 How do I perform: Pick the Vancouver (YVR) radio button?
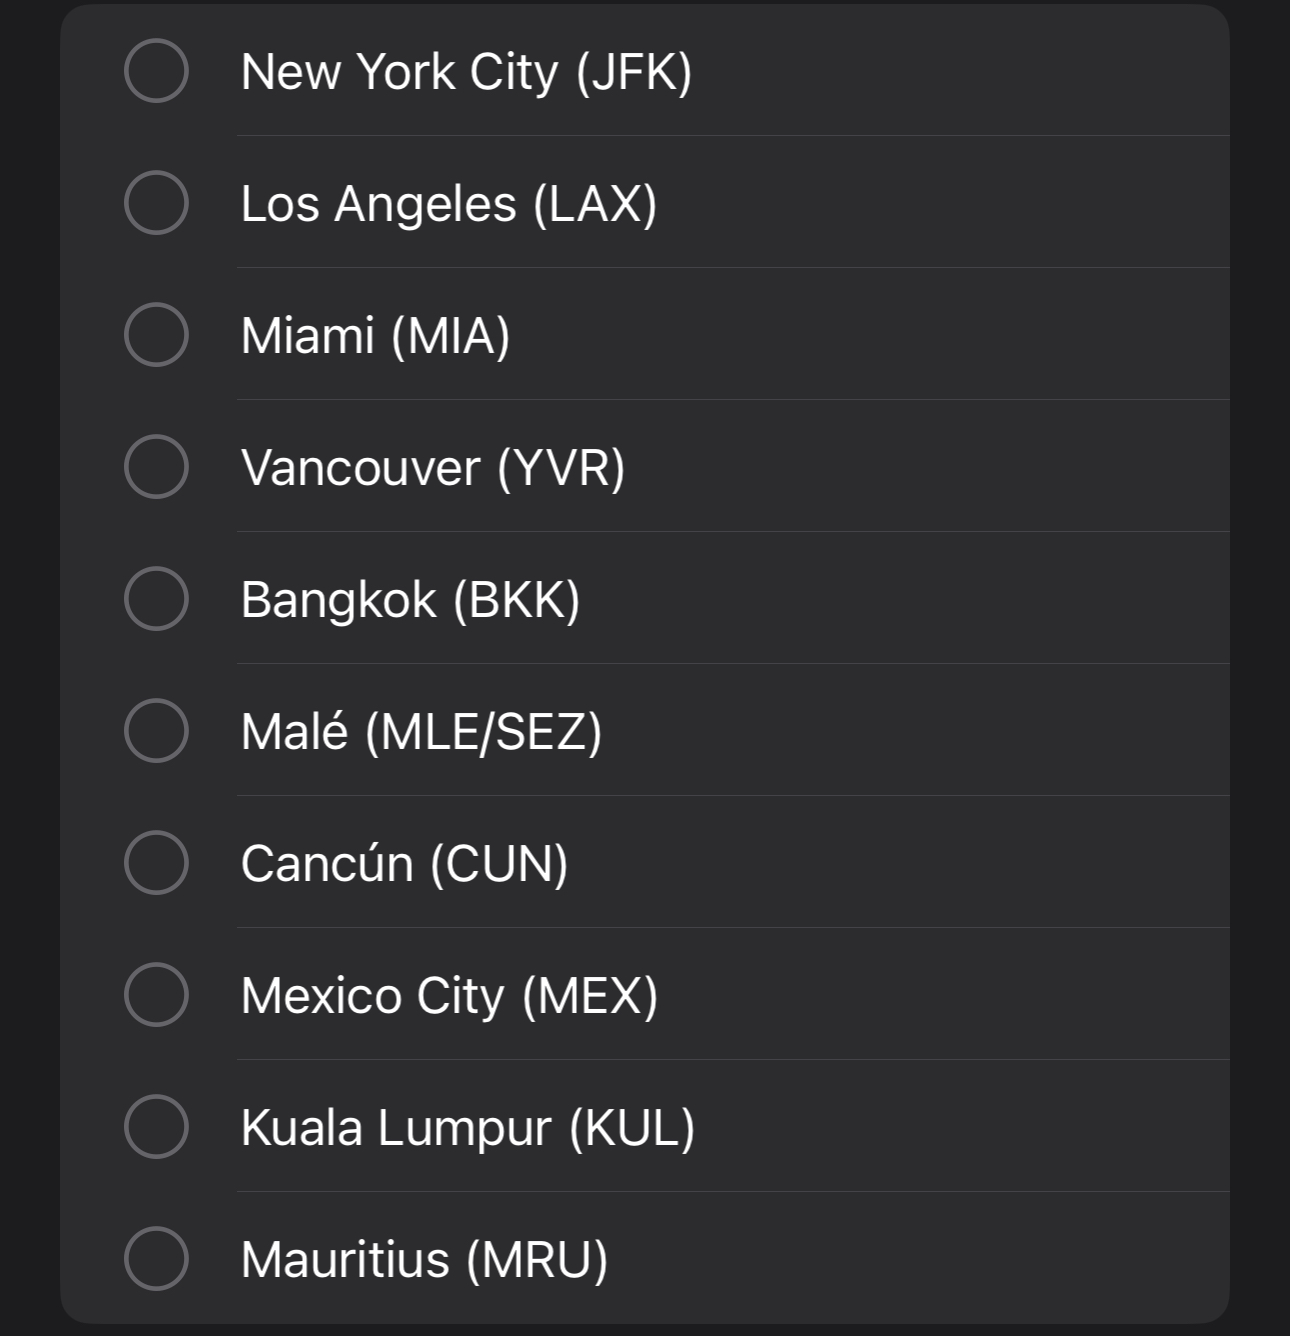click(156, 467)
